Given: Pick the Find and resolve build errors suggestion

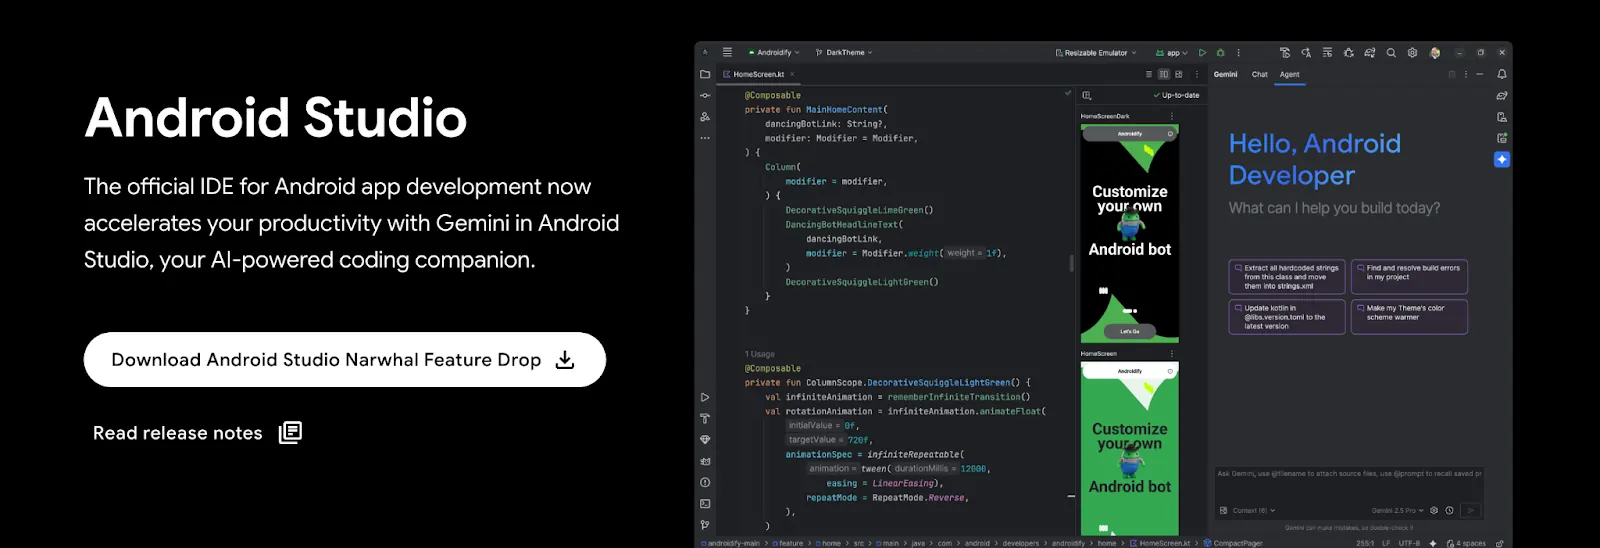Looking at the screenshot, I should 1409,277.
